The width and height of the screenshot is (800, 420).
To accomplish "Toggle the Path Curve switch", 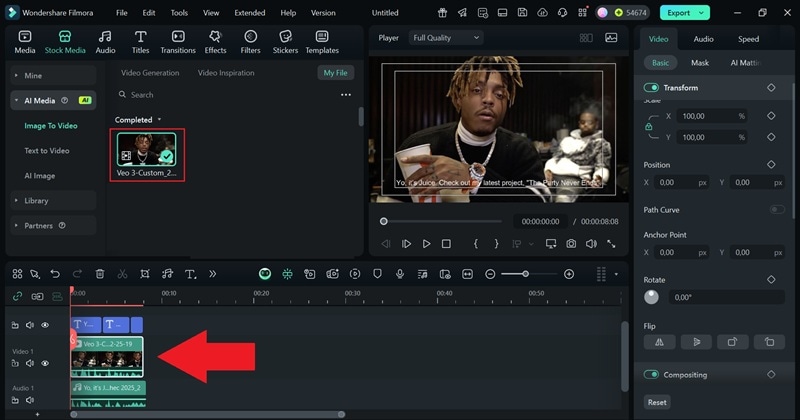I will 777,210.
